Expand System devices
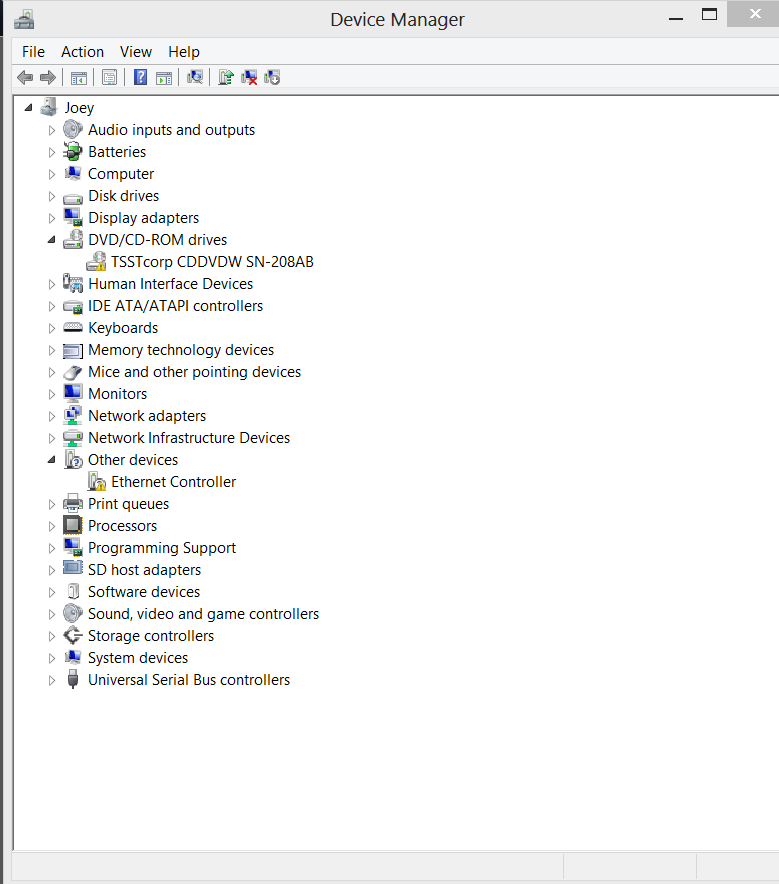This screenshot has height=884, width=779. (51, 658)
